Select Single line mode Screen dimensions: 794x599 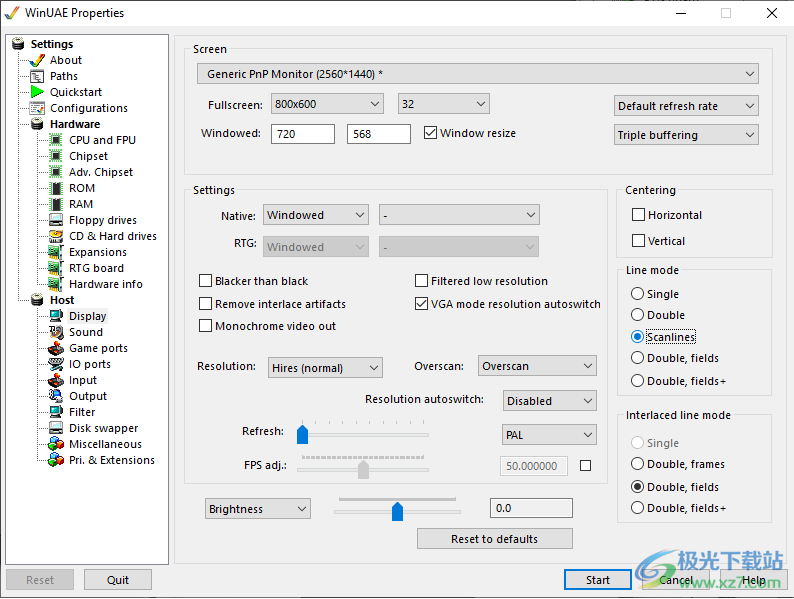point(638,294)
